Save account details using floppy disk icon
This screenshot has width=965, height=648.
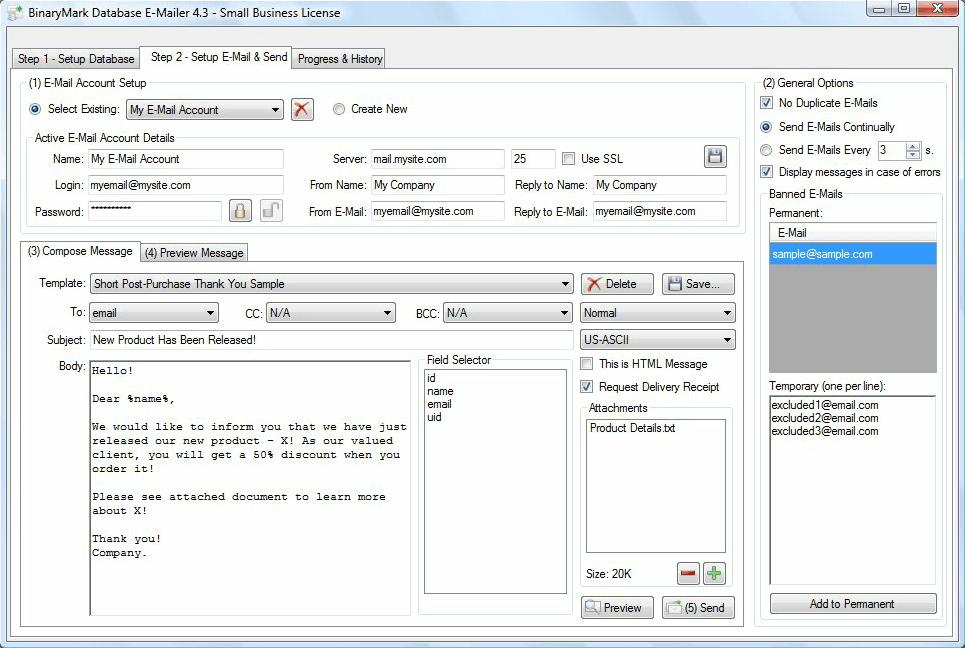click(x=715, y=156)
